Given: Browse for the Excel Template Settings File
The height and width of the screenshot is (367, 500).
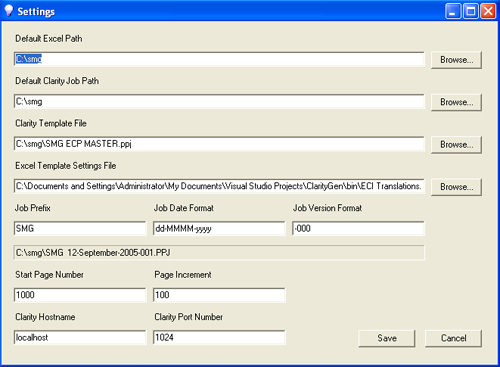Looking at the screenshot, I should (x=456, y=187).
